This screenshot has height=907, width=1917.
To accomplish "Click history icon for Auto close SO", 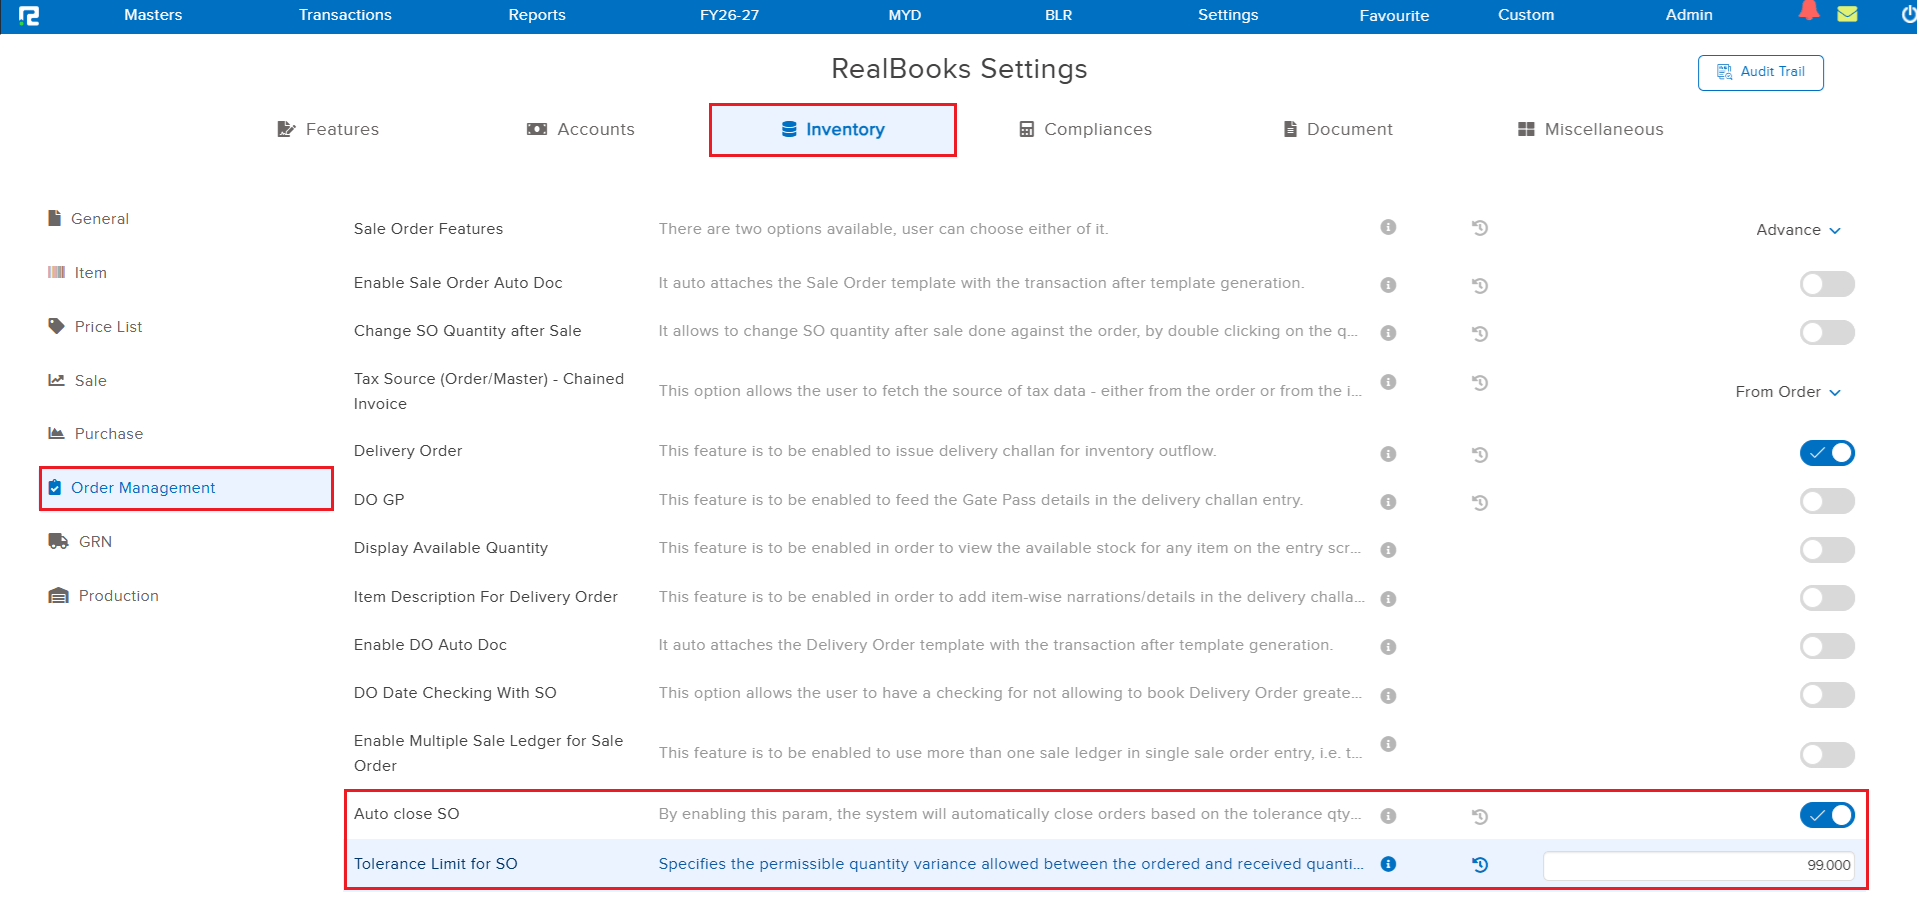I will (1480, 817).
